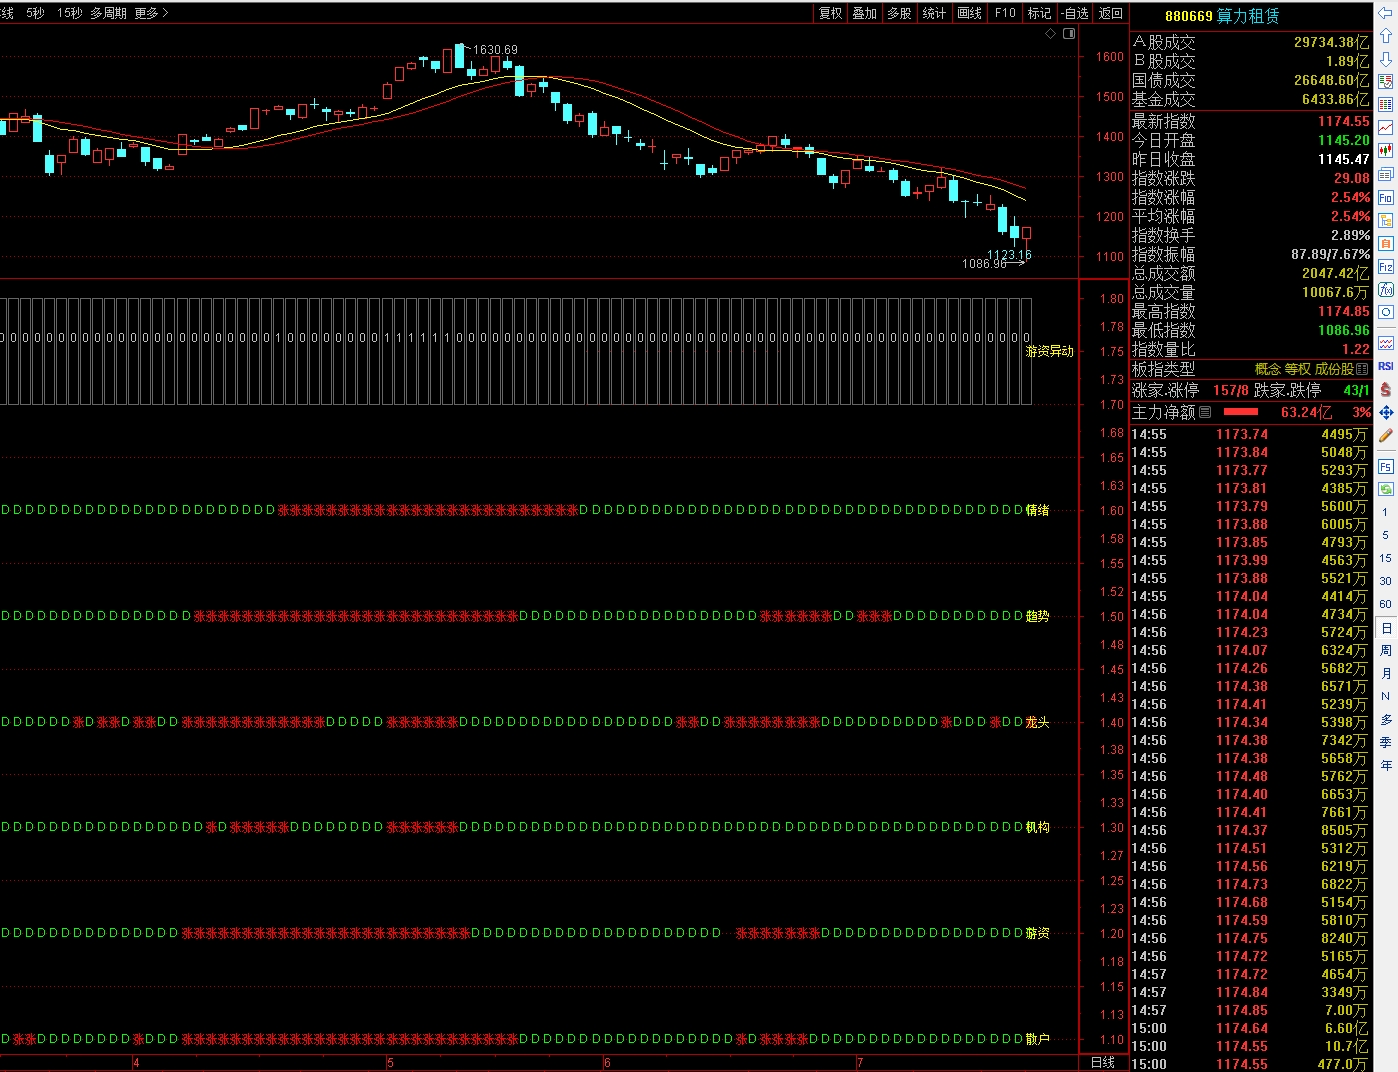Viewport: 1398px width, 1072px height.
Task: Select 多 multi-period option in sidebar
Action: coord(1385,719)
